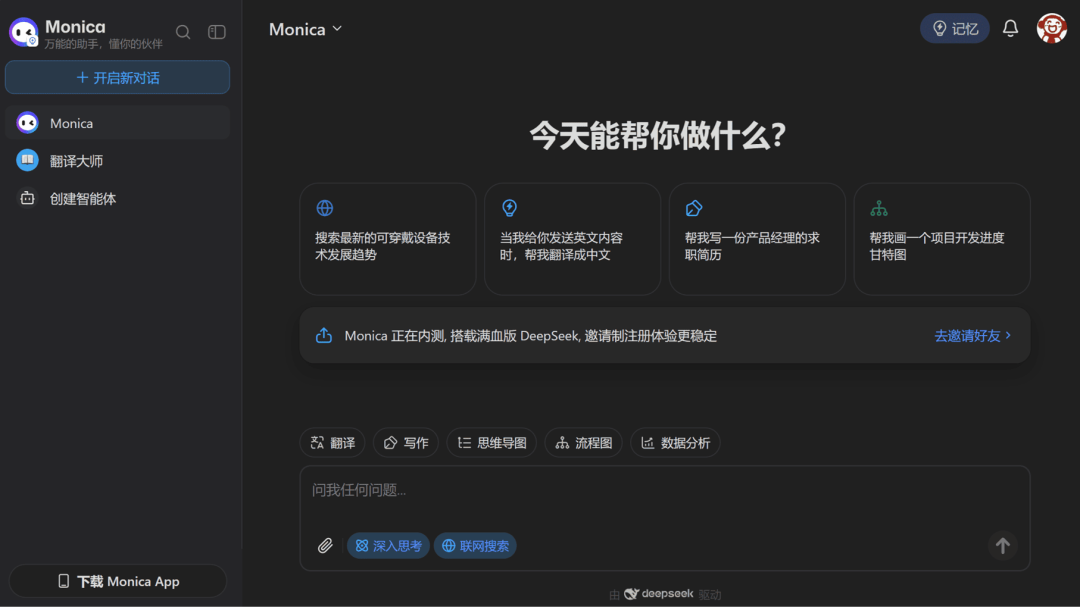1080x607 pixels.
Task: Open the Monica model dropdown
Action: [305, 29]
